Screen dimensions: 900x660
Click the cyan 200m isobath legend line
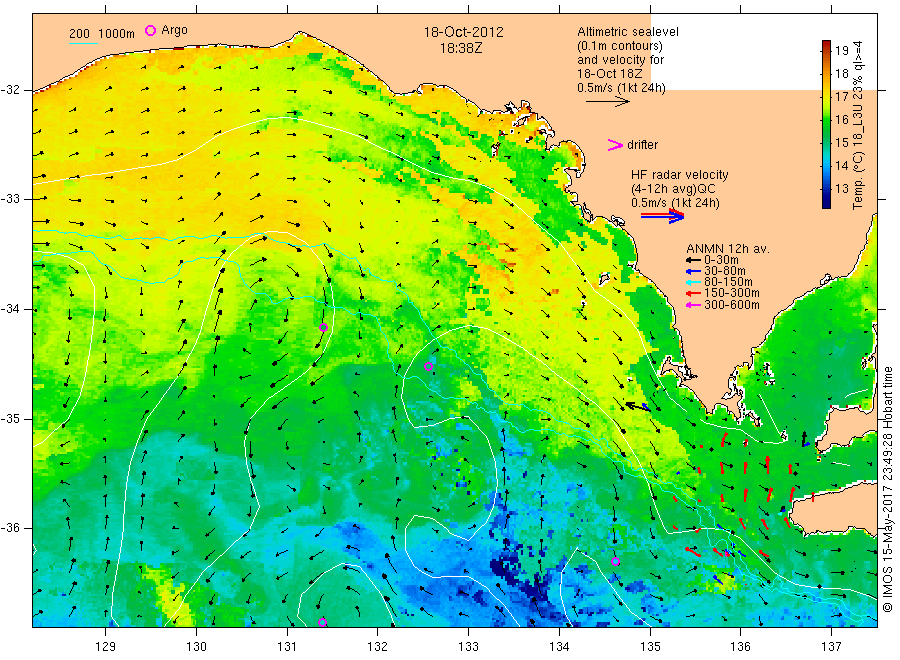tap(83, 43)
